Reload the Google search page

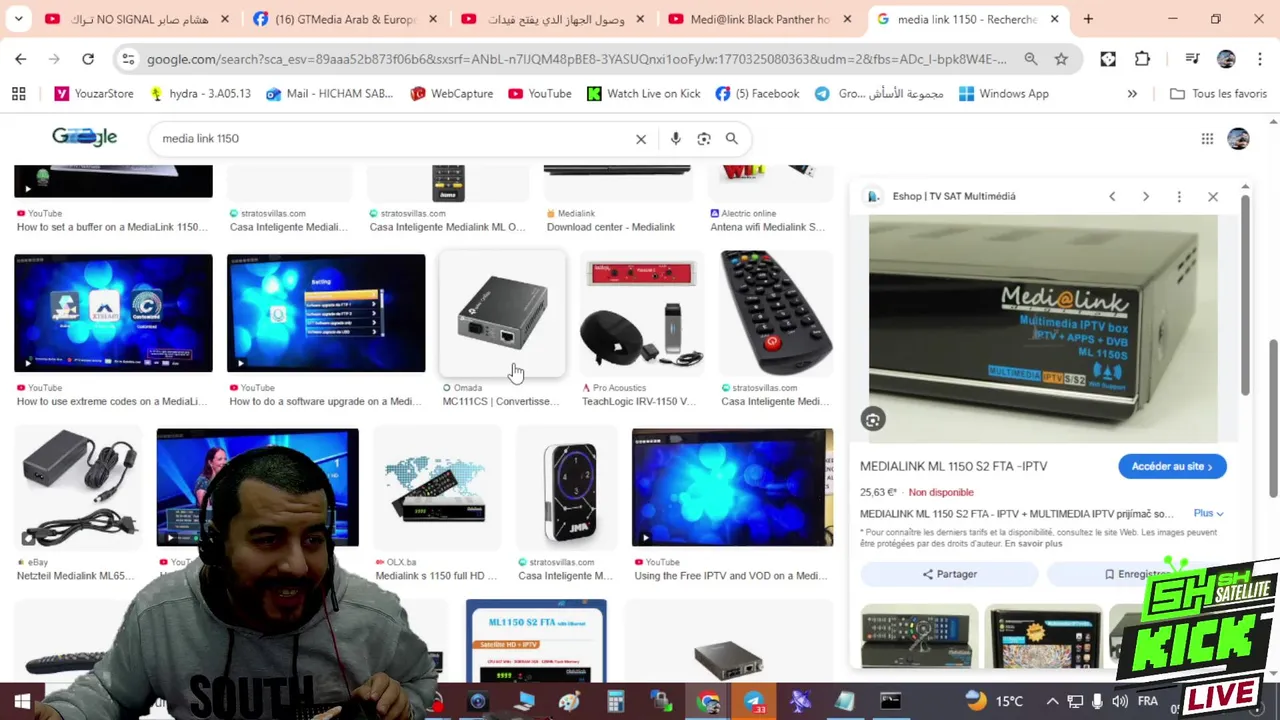click(88, 59)
